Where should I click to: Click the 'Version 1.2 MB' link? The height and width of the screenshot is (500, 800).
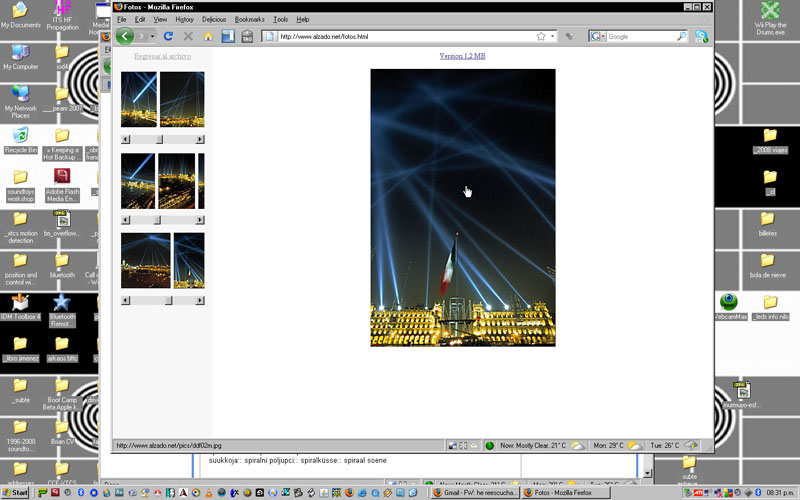click(x=462, y=56)
